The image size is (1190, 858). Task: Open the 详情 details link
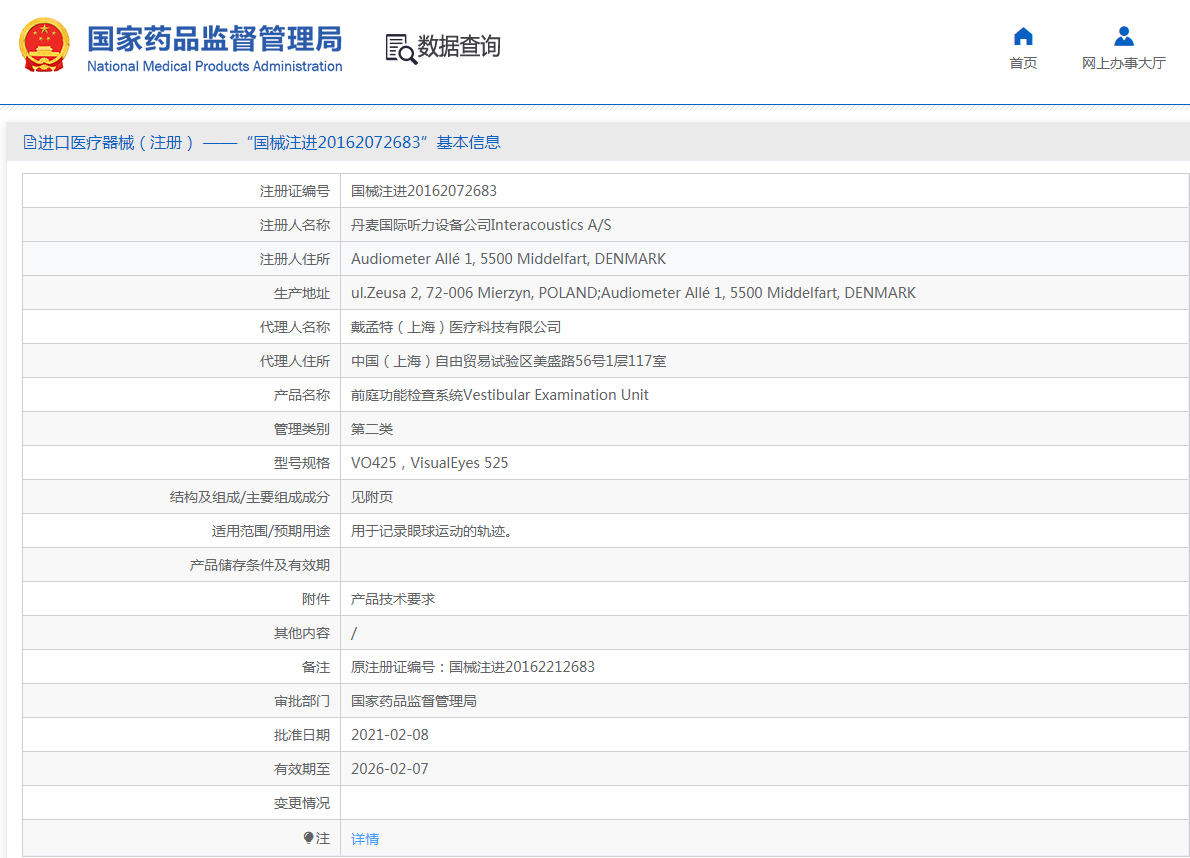coord(365,839)
